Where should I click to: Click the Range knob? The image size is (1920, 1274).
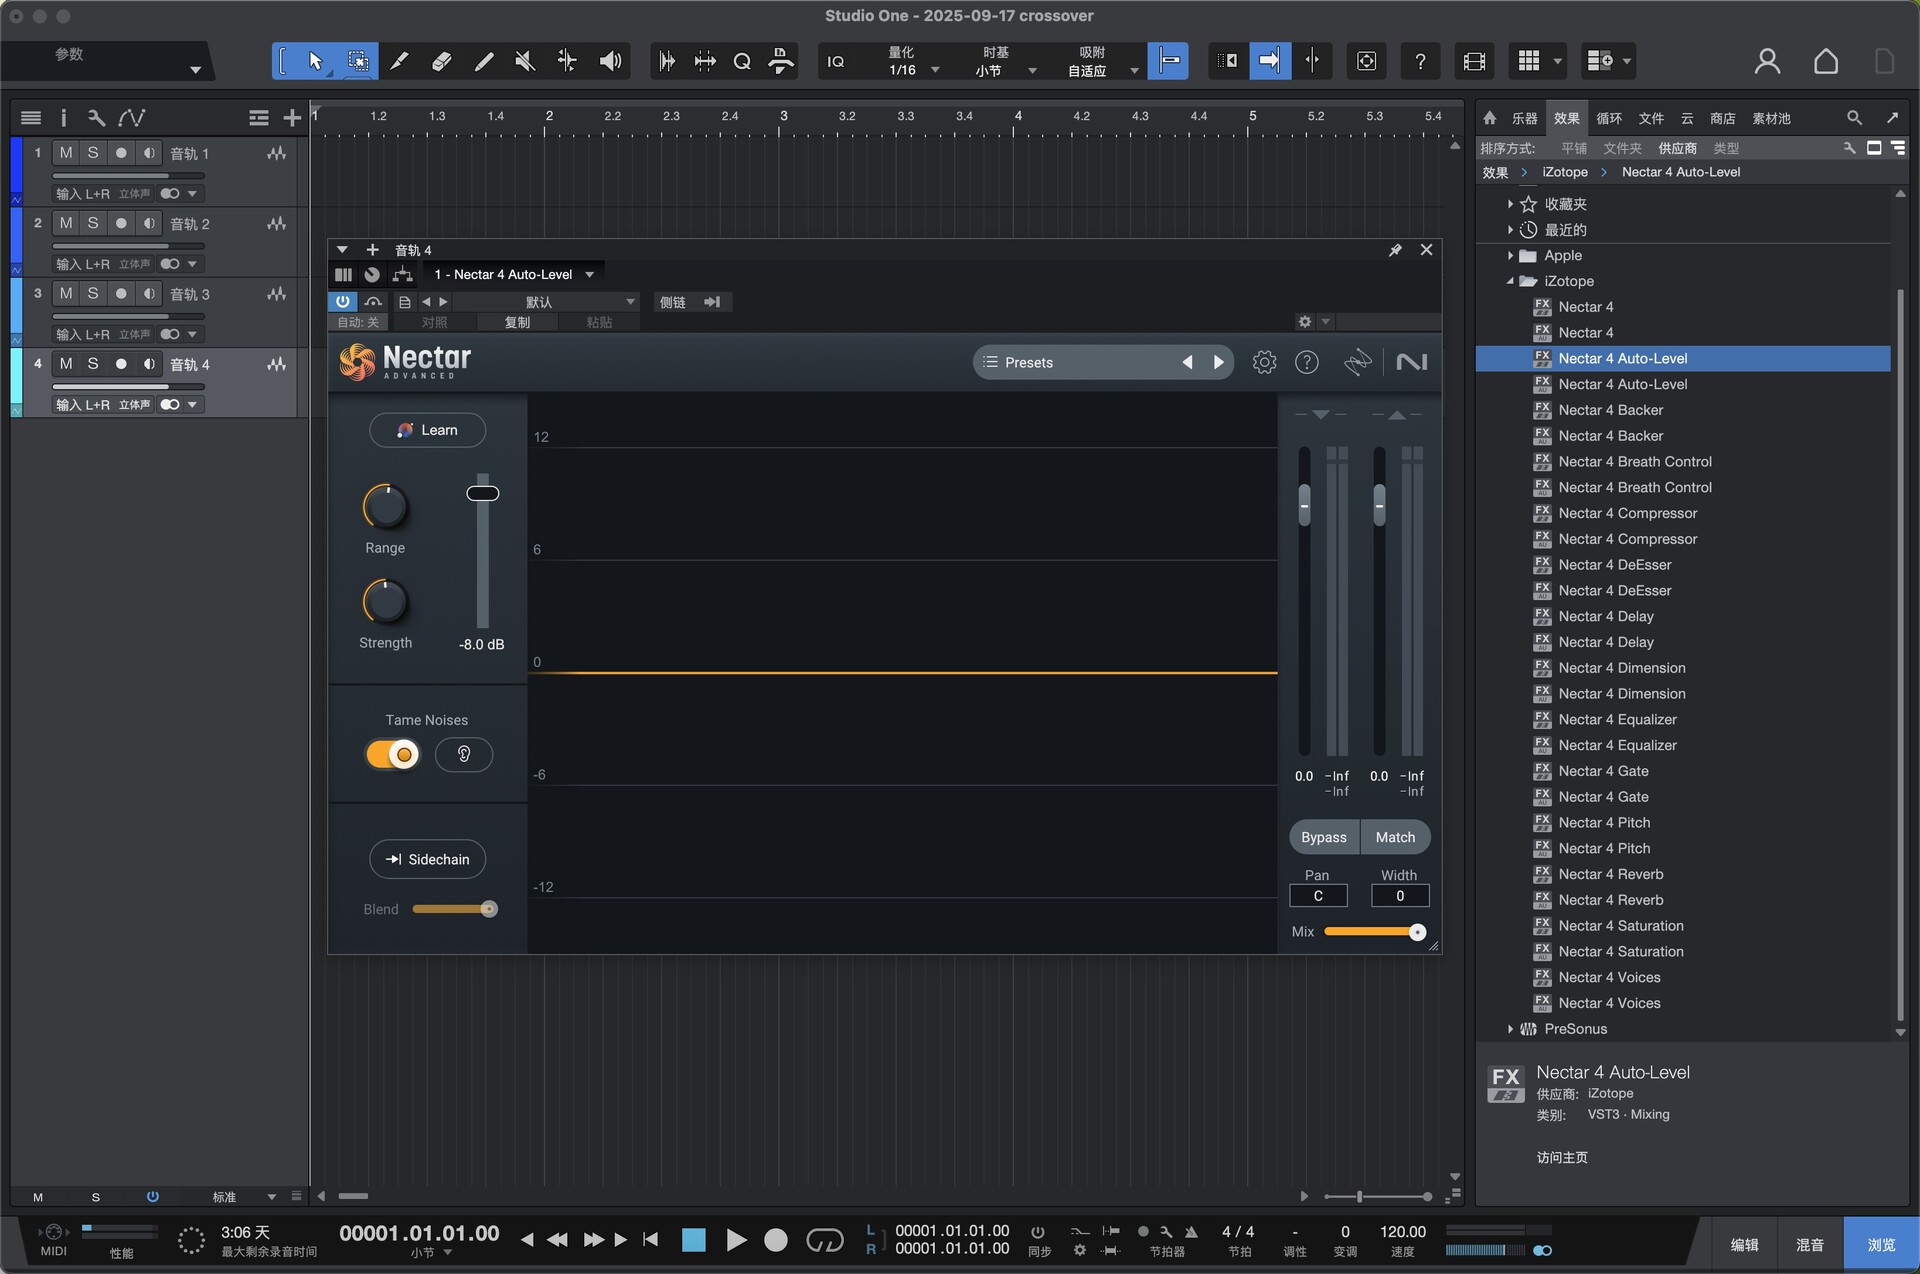[385, 507]
